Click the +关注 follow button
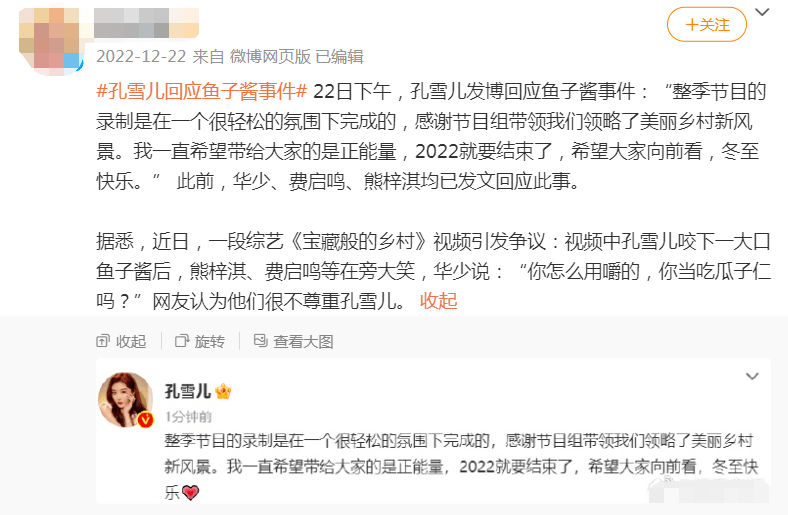The height and width of the screenshot is (515, 788). [707, 25]
